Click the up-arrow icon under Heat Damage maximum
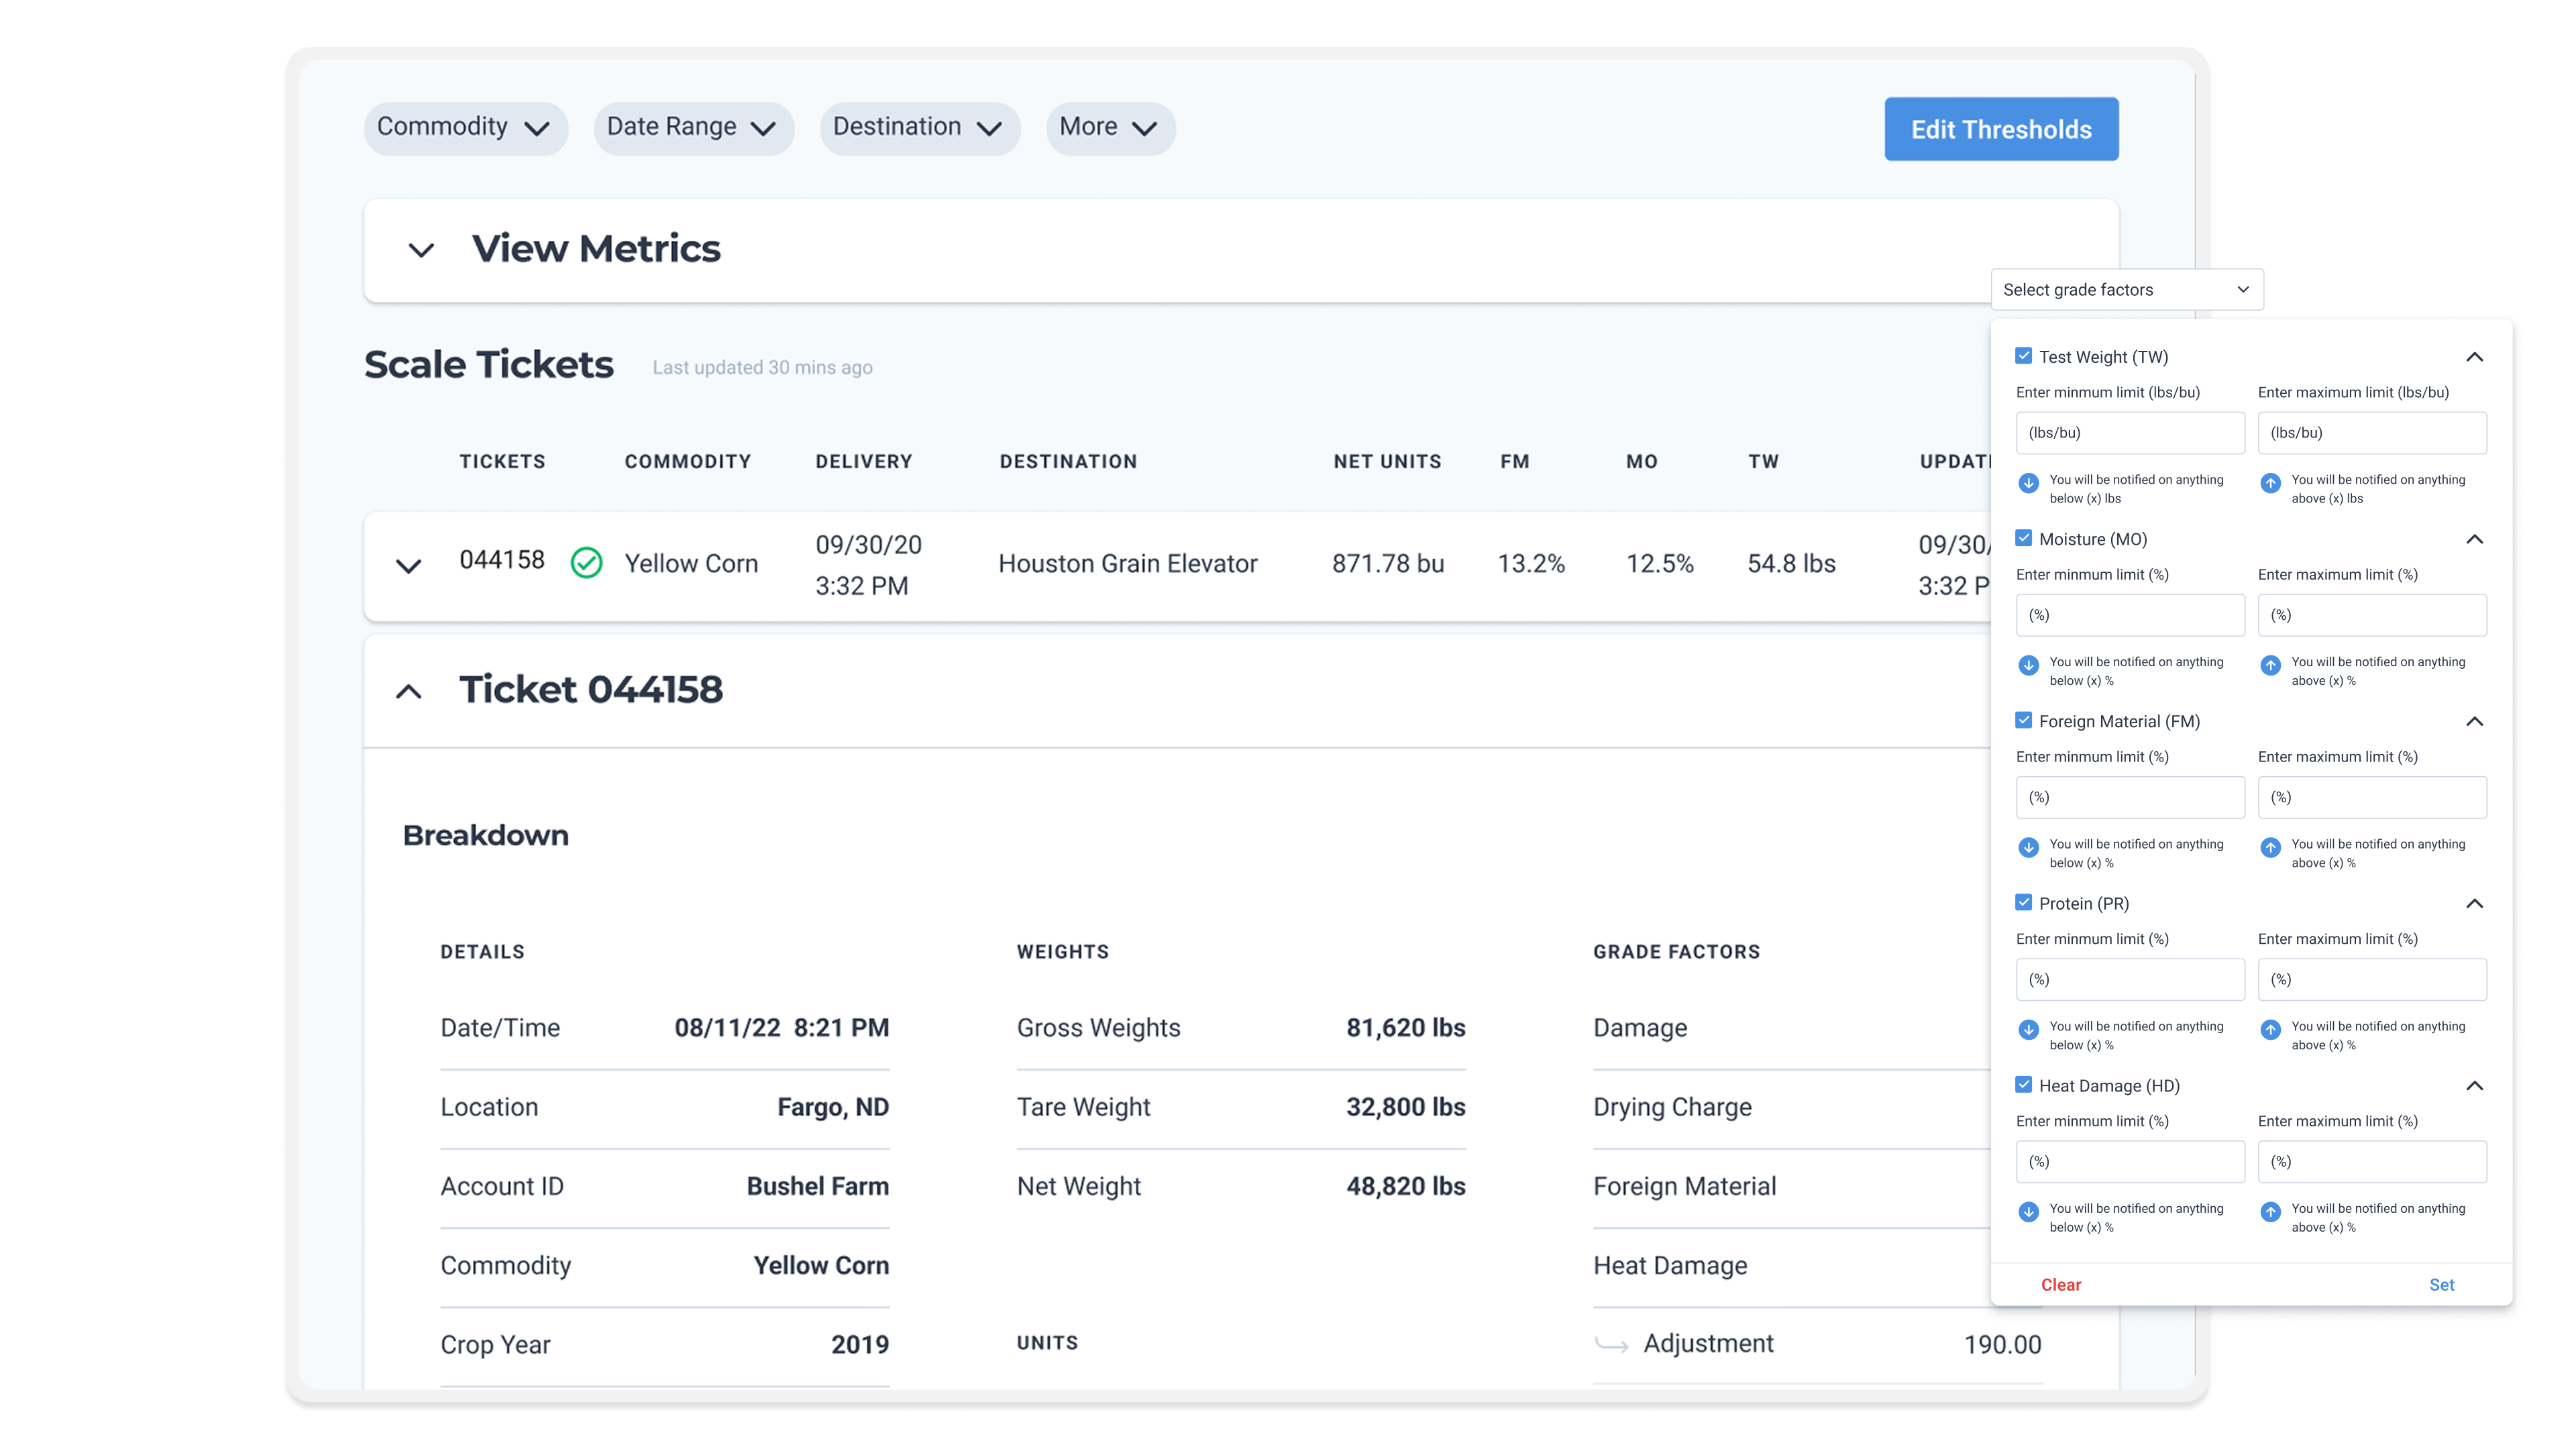 coord(2270,1211)
